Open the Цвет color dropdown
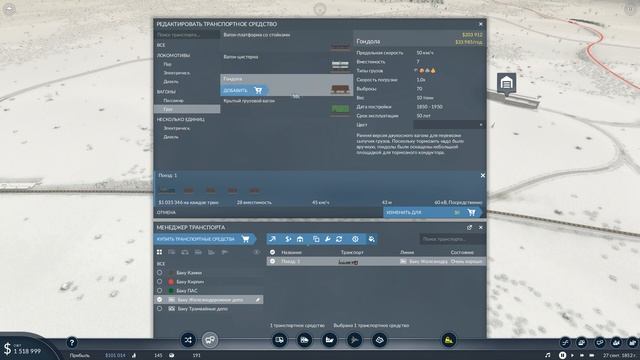 (x=449, y=125)
